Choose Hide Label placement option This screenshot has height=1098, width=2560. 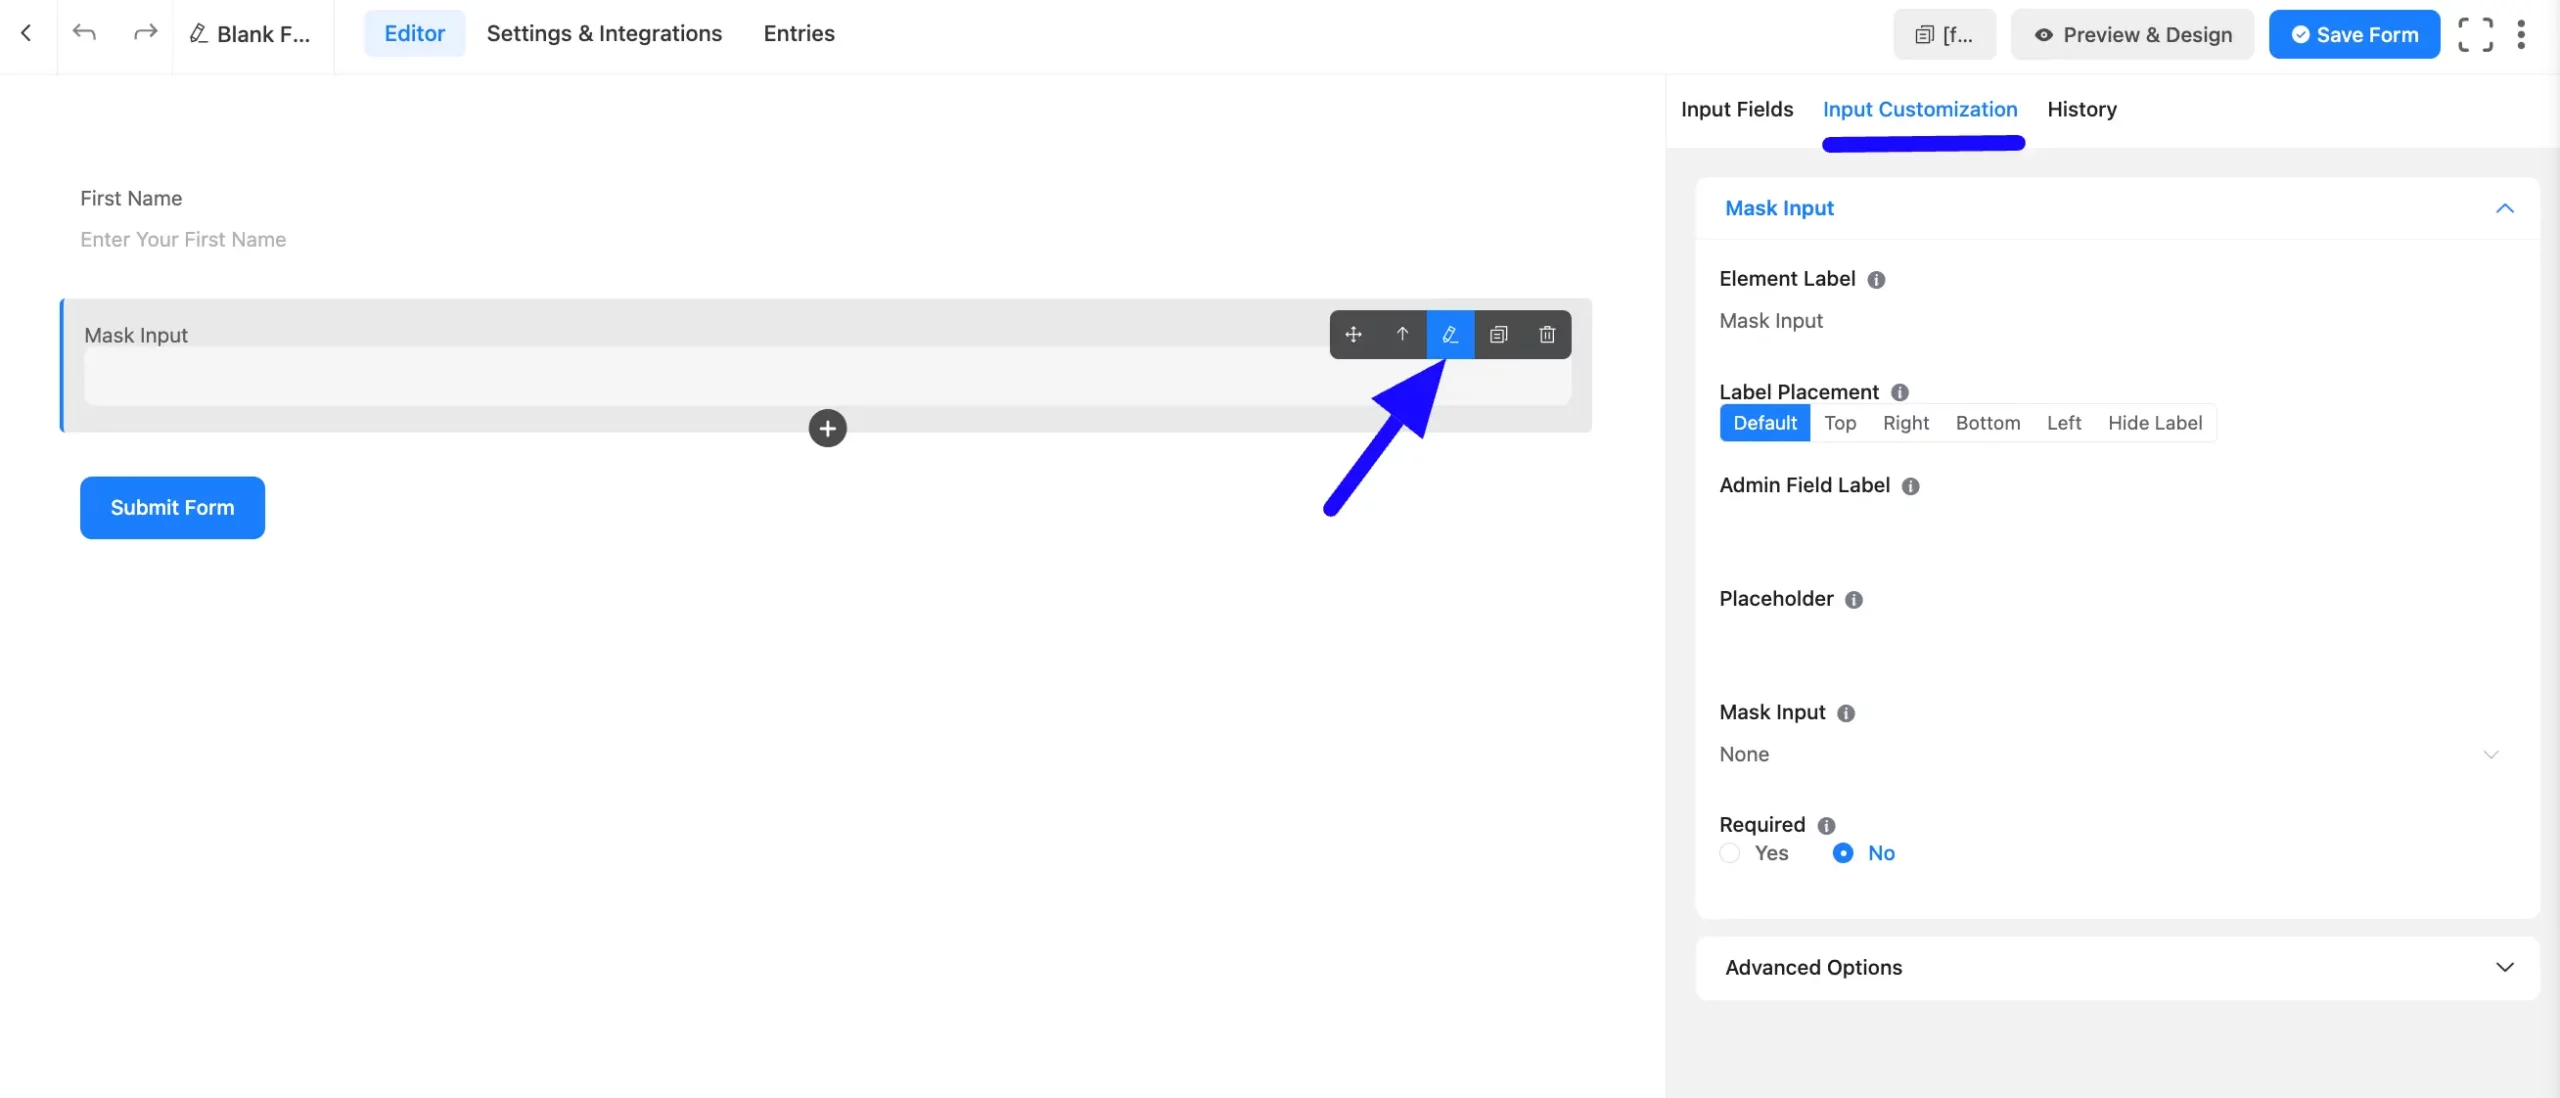(2155, 423)
